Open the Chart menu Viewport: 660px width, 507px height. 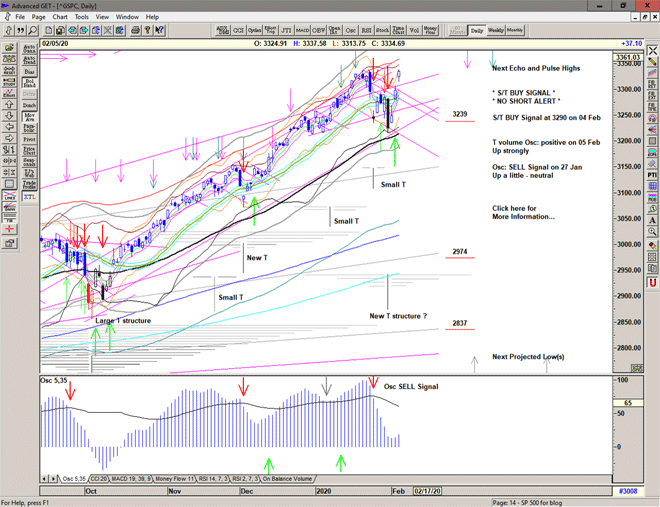(60, 17)
